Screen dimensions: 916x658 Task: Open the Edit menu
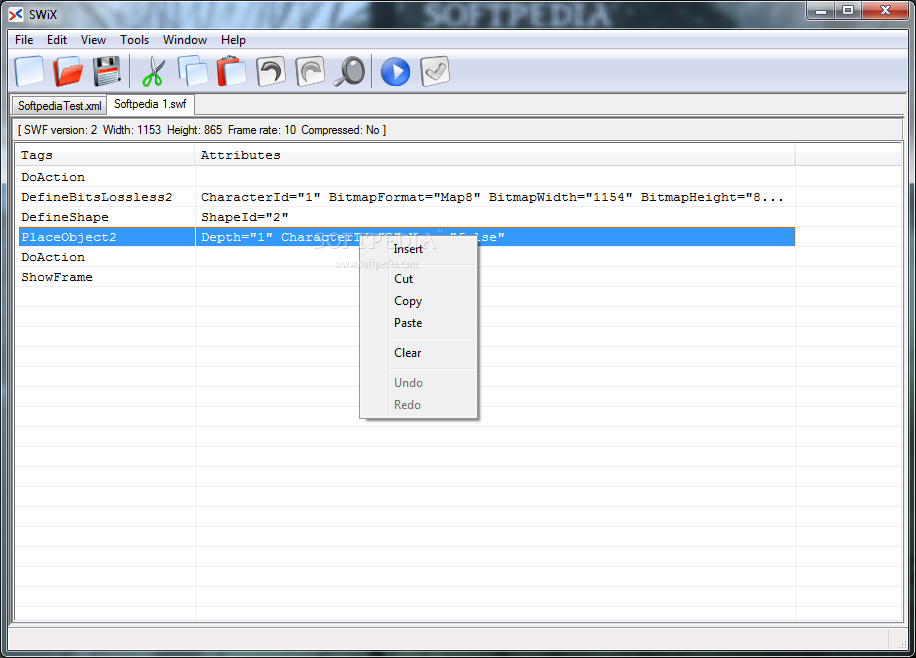coord(57,40)
